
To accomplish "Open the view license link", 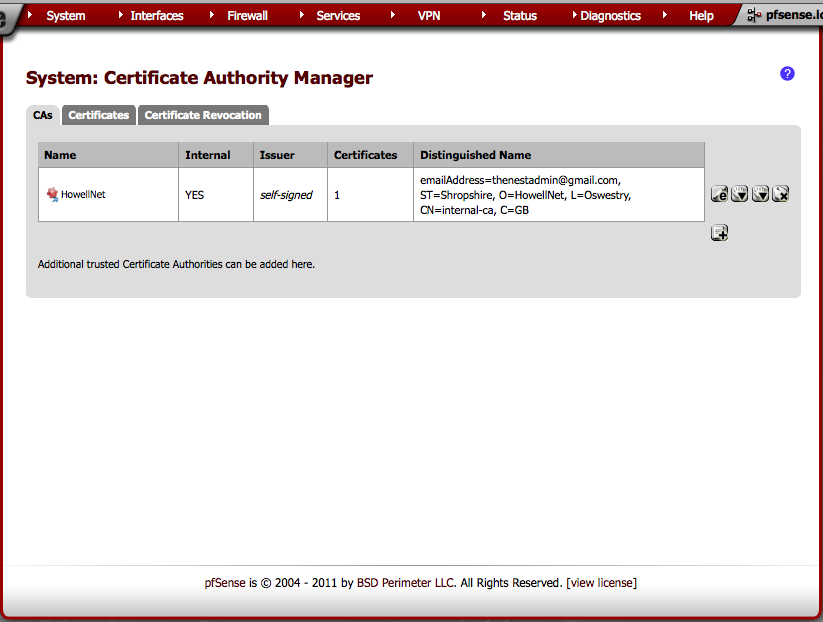I will pyautogui.click(x=601, y=583).
